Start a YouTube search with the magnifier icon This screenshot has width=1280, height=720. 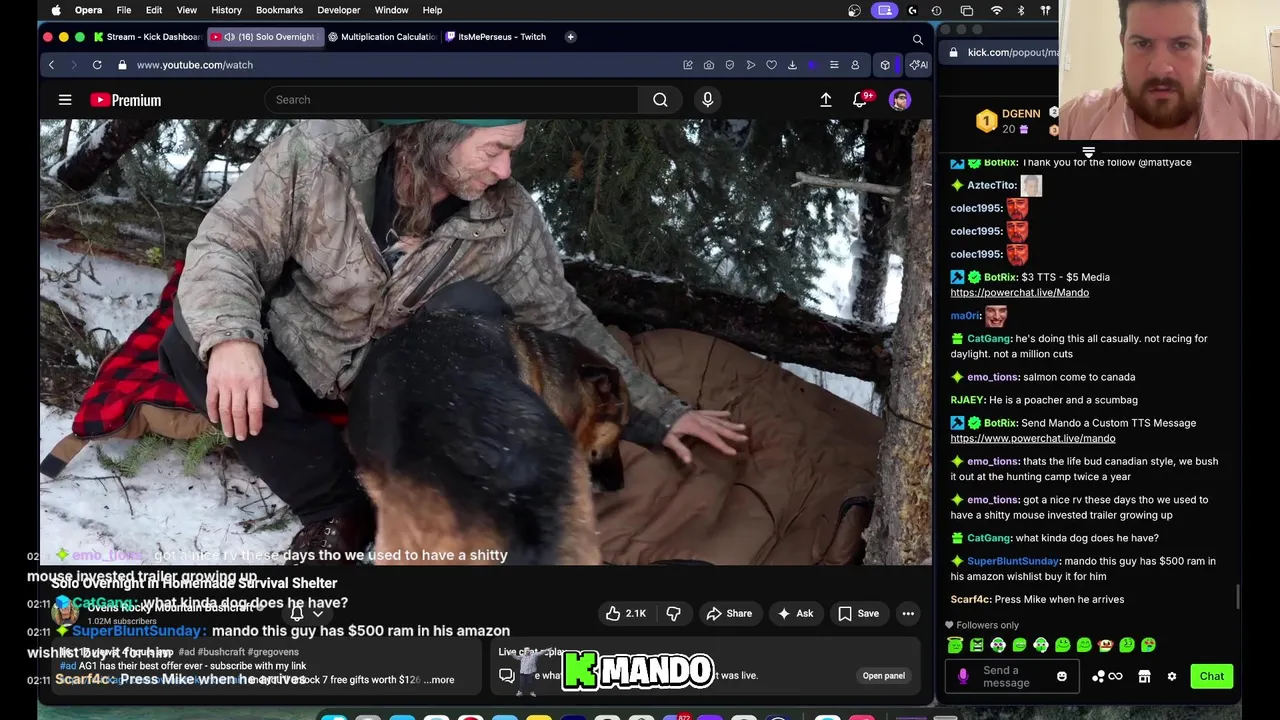(660, 100)
